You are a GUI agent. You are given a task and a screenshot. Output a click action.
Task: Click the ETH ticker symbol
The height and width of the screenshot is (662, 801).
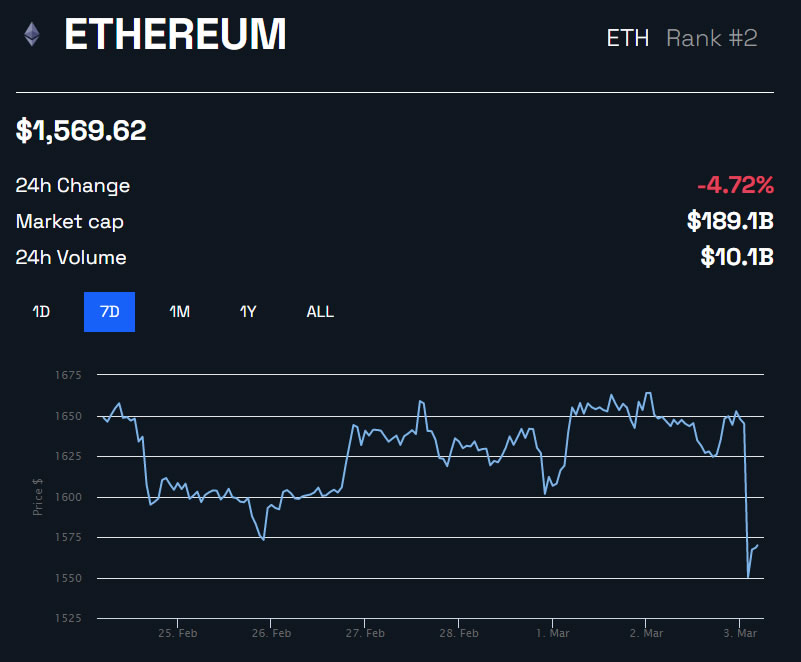click(x=628, y=38)
